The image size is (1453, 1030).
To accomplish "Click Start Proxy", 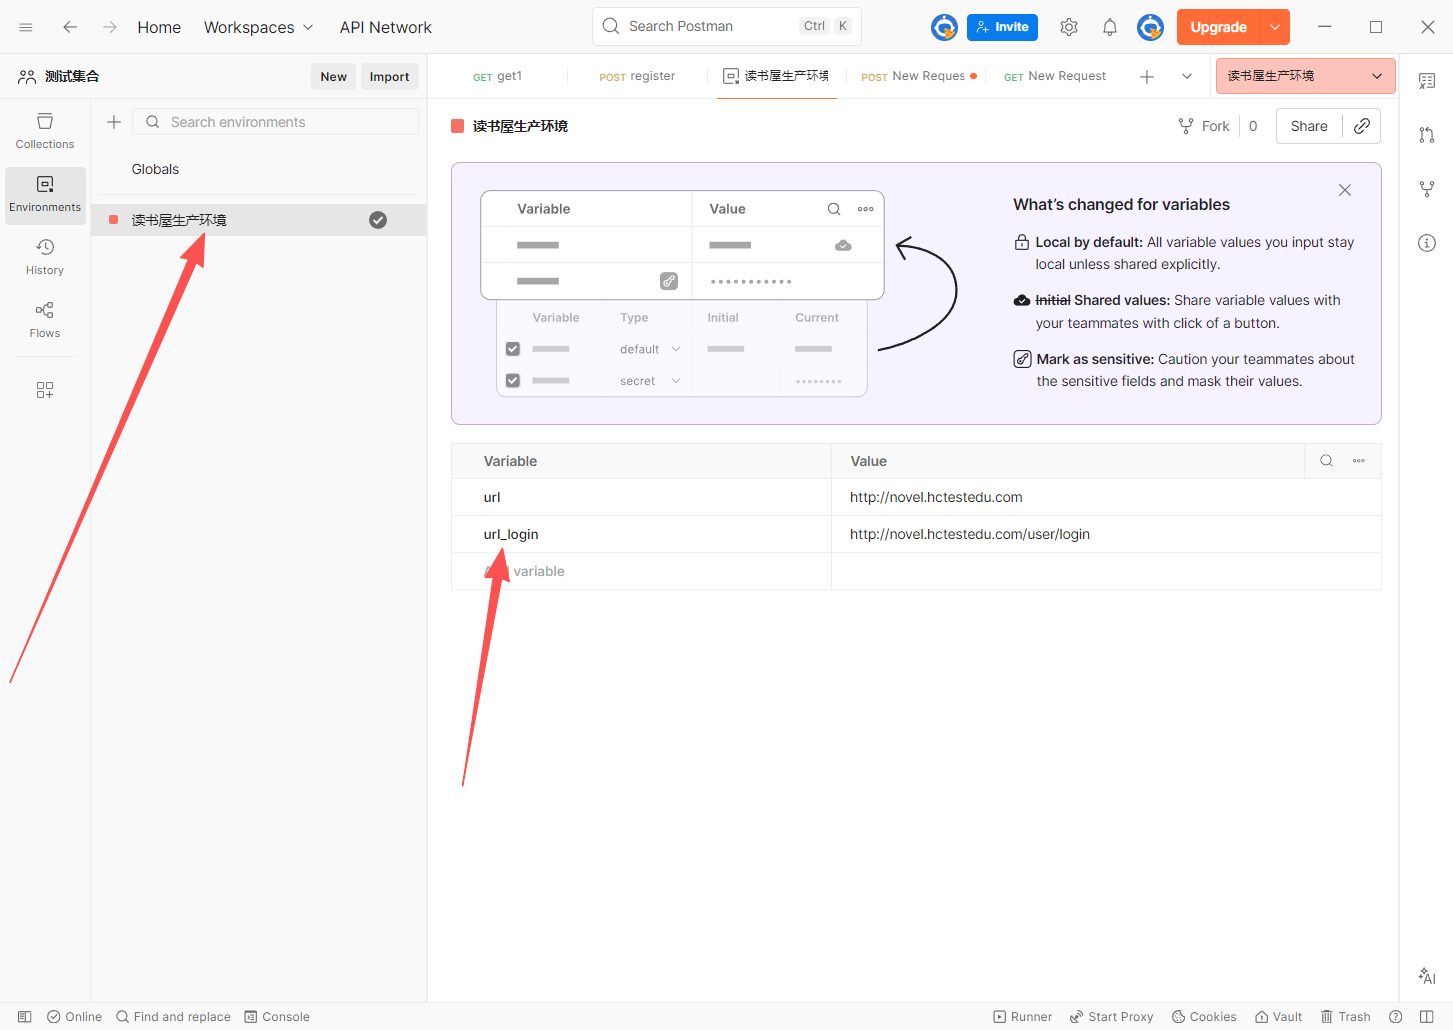I will [1111, 1017].
